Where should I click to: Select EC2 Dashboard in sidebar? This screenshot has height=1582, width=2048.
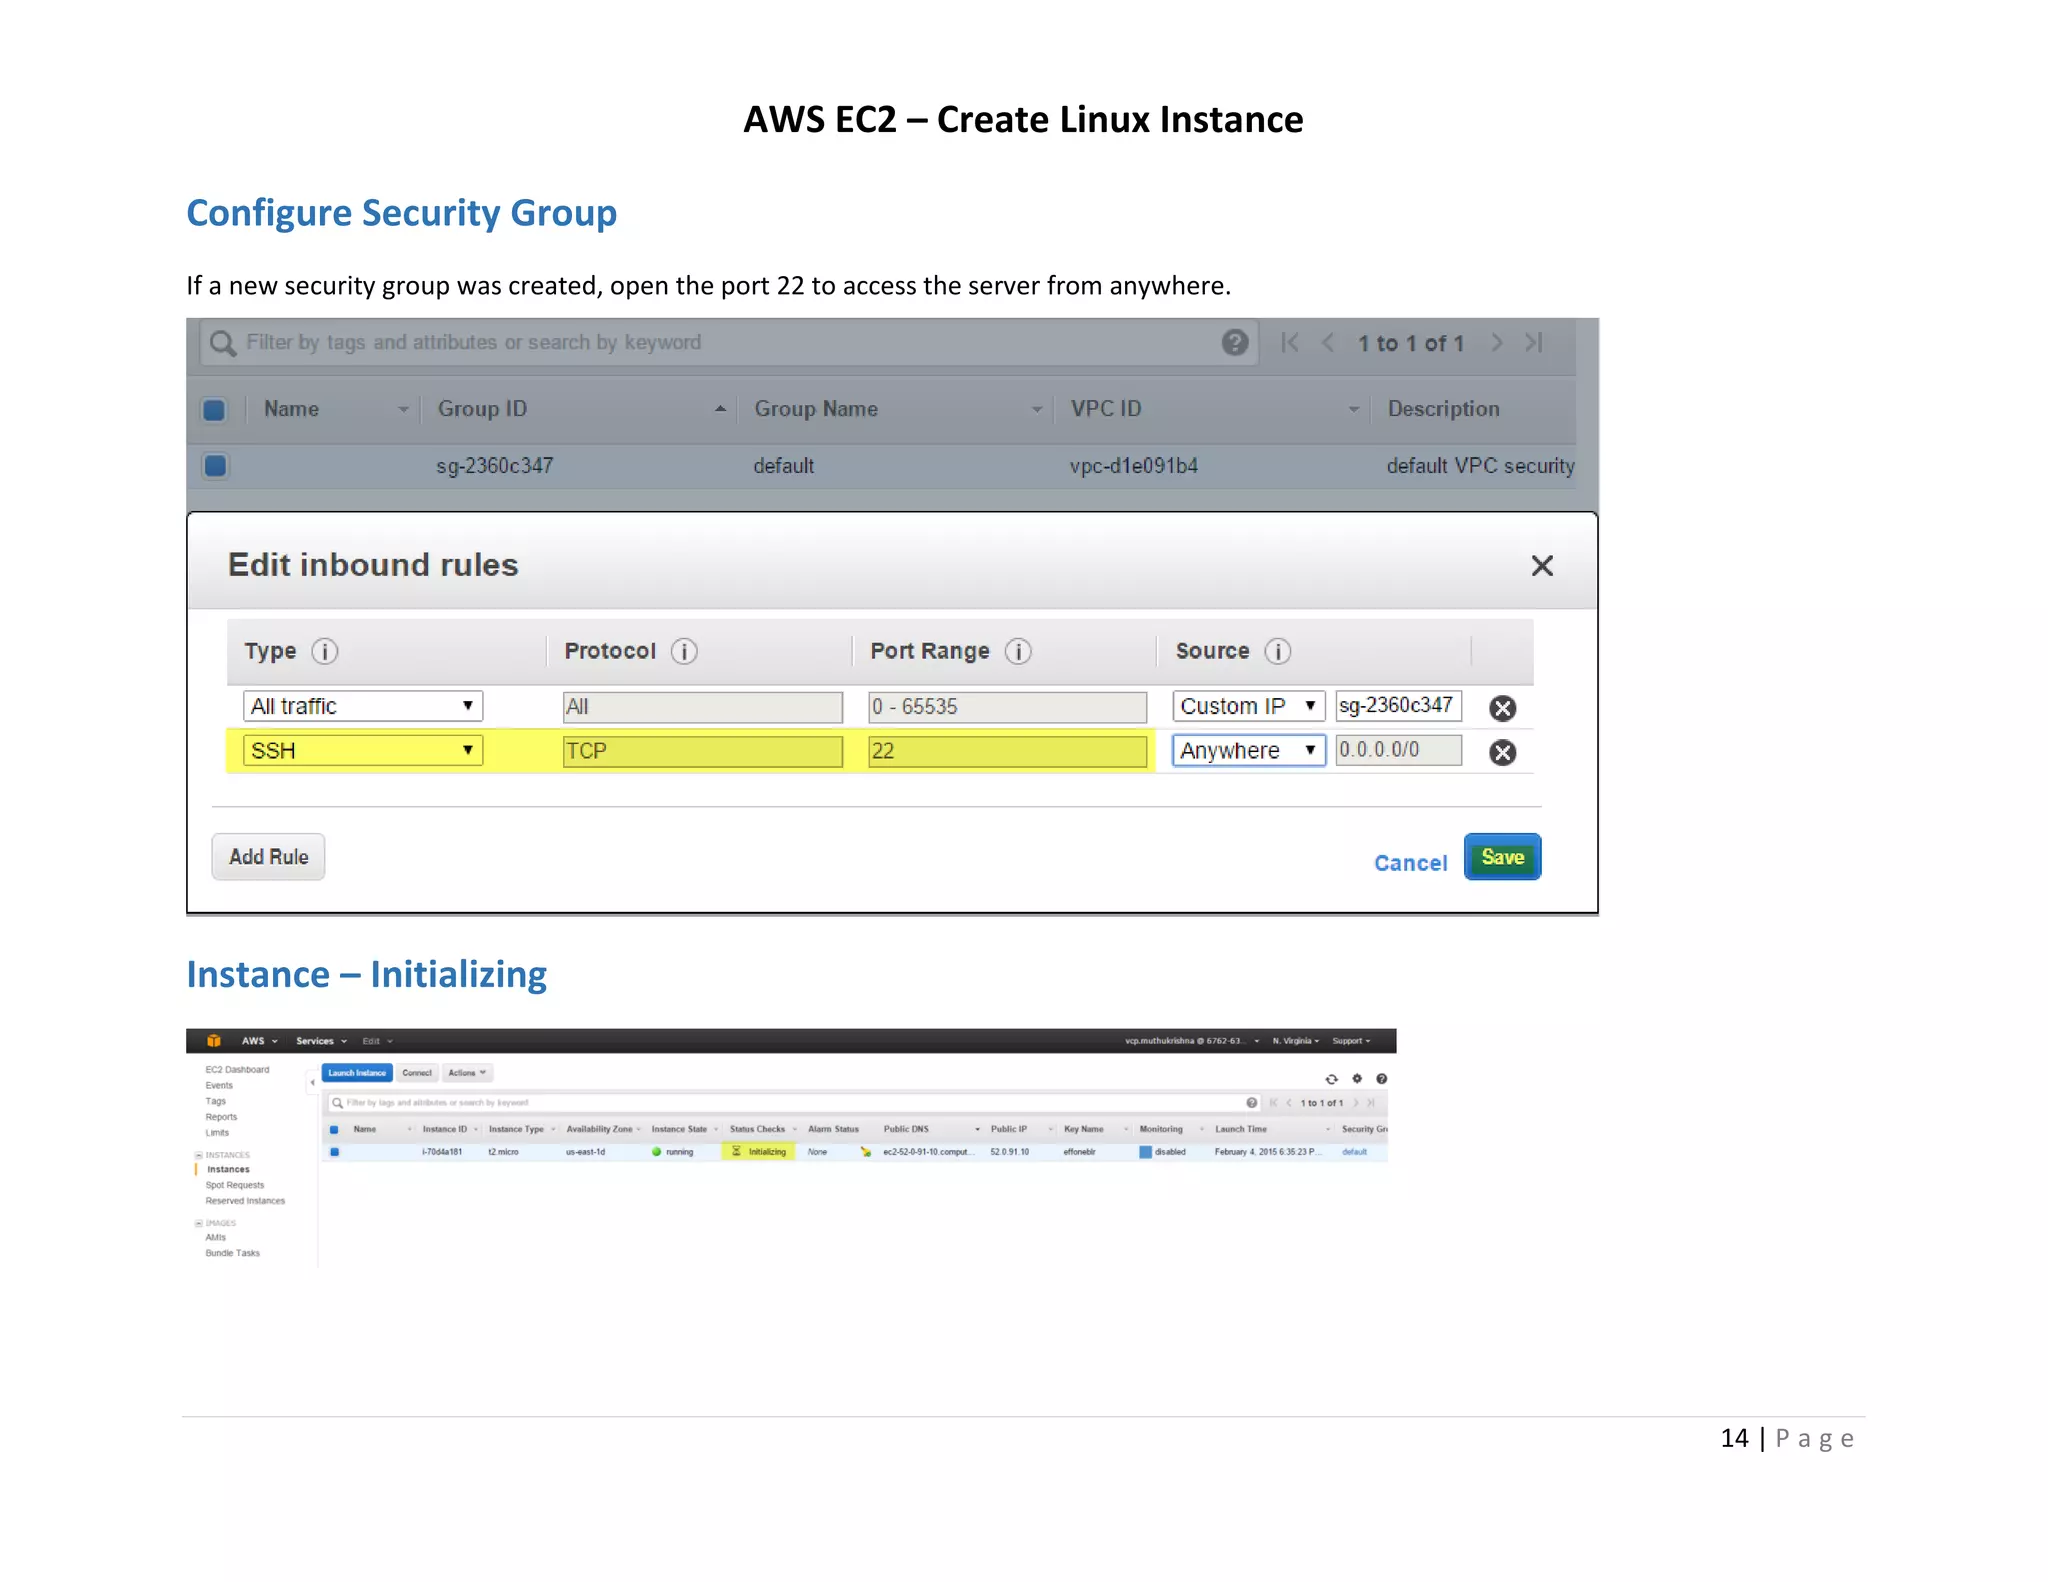[x=237, y=1070]
